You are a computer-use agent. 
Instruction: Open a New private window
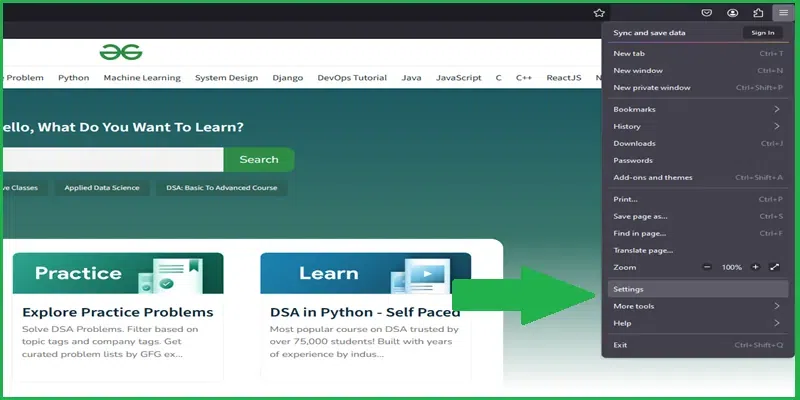point(697,88)
